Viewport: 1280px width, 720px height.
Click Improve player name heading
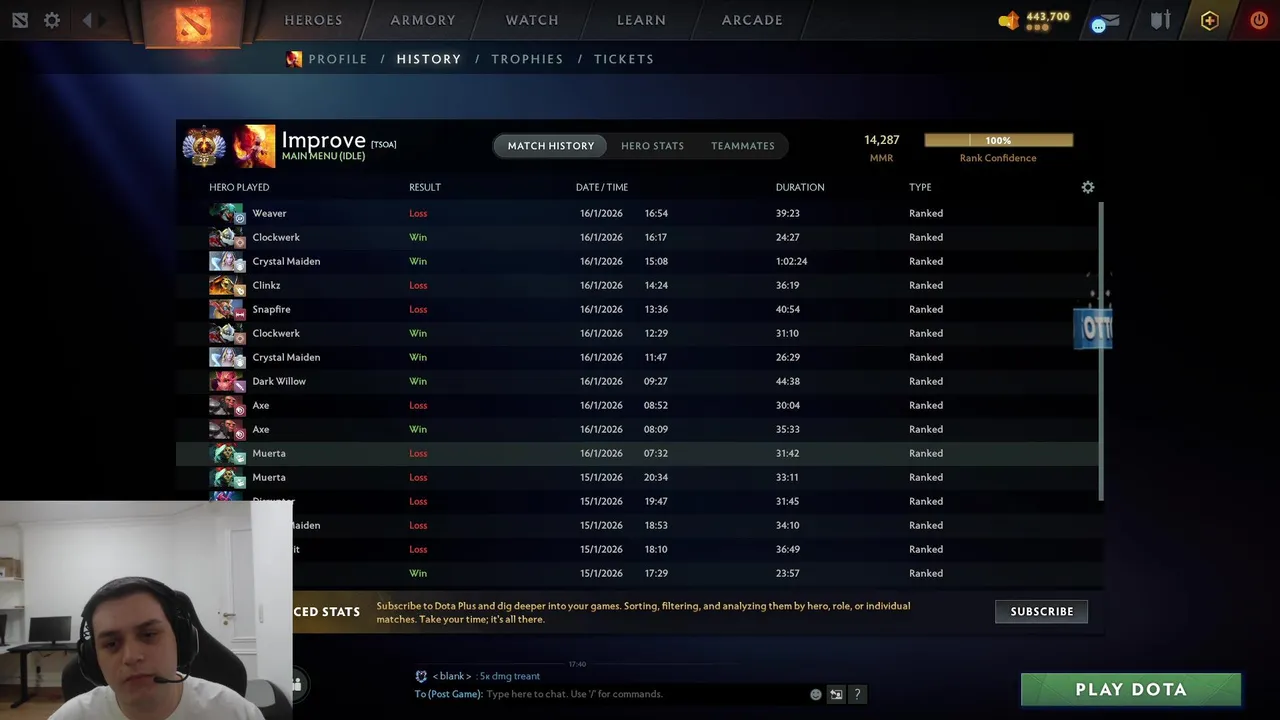(x=323, y=140)
